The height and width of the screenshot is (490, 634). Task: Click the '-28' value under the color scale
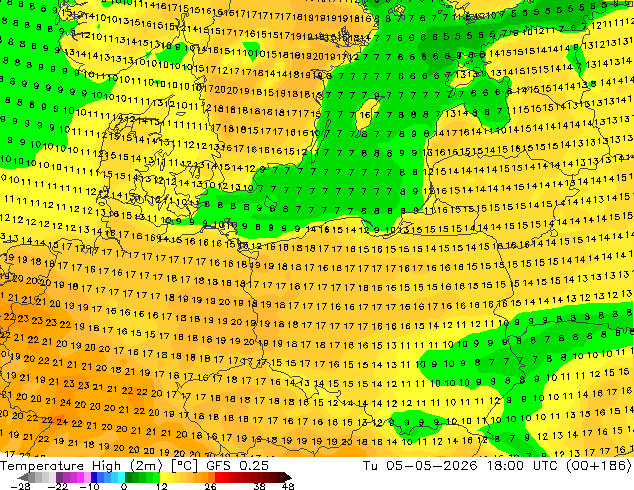[20, 486]
